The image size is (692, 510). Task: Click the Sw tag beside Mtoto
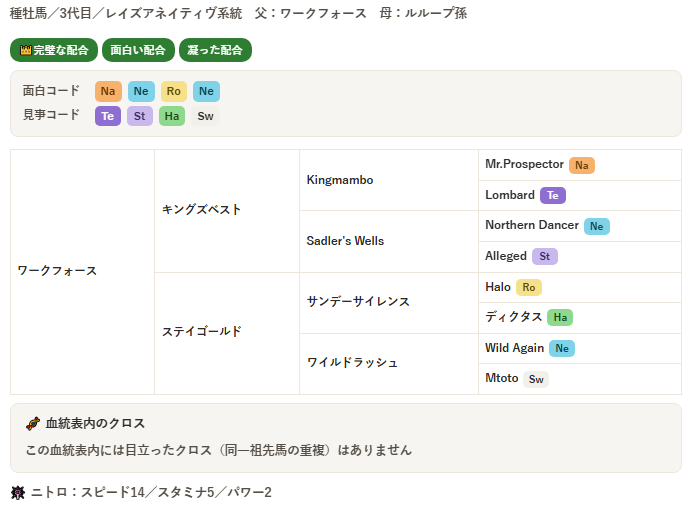[536, 379]
